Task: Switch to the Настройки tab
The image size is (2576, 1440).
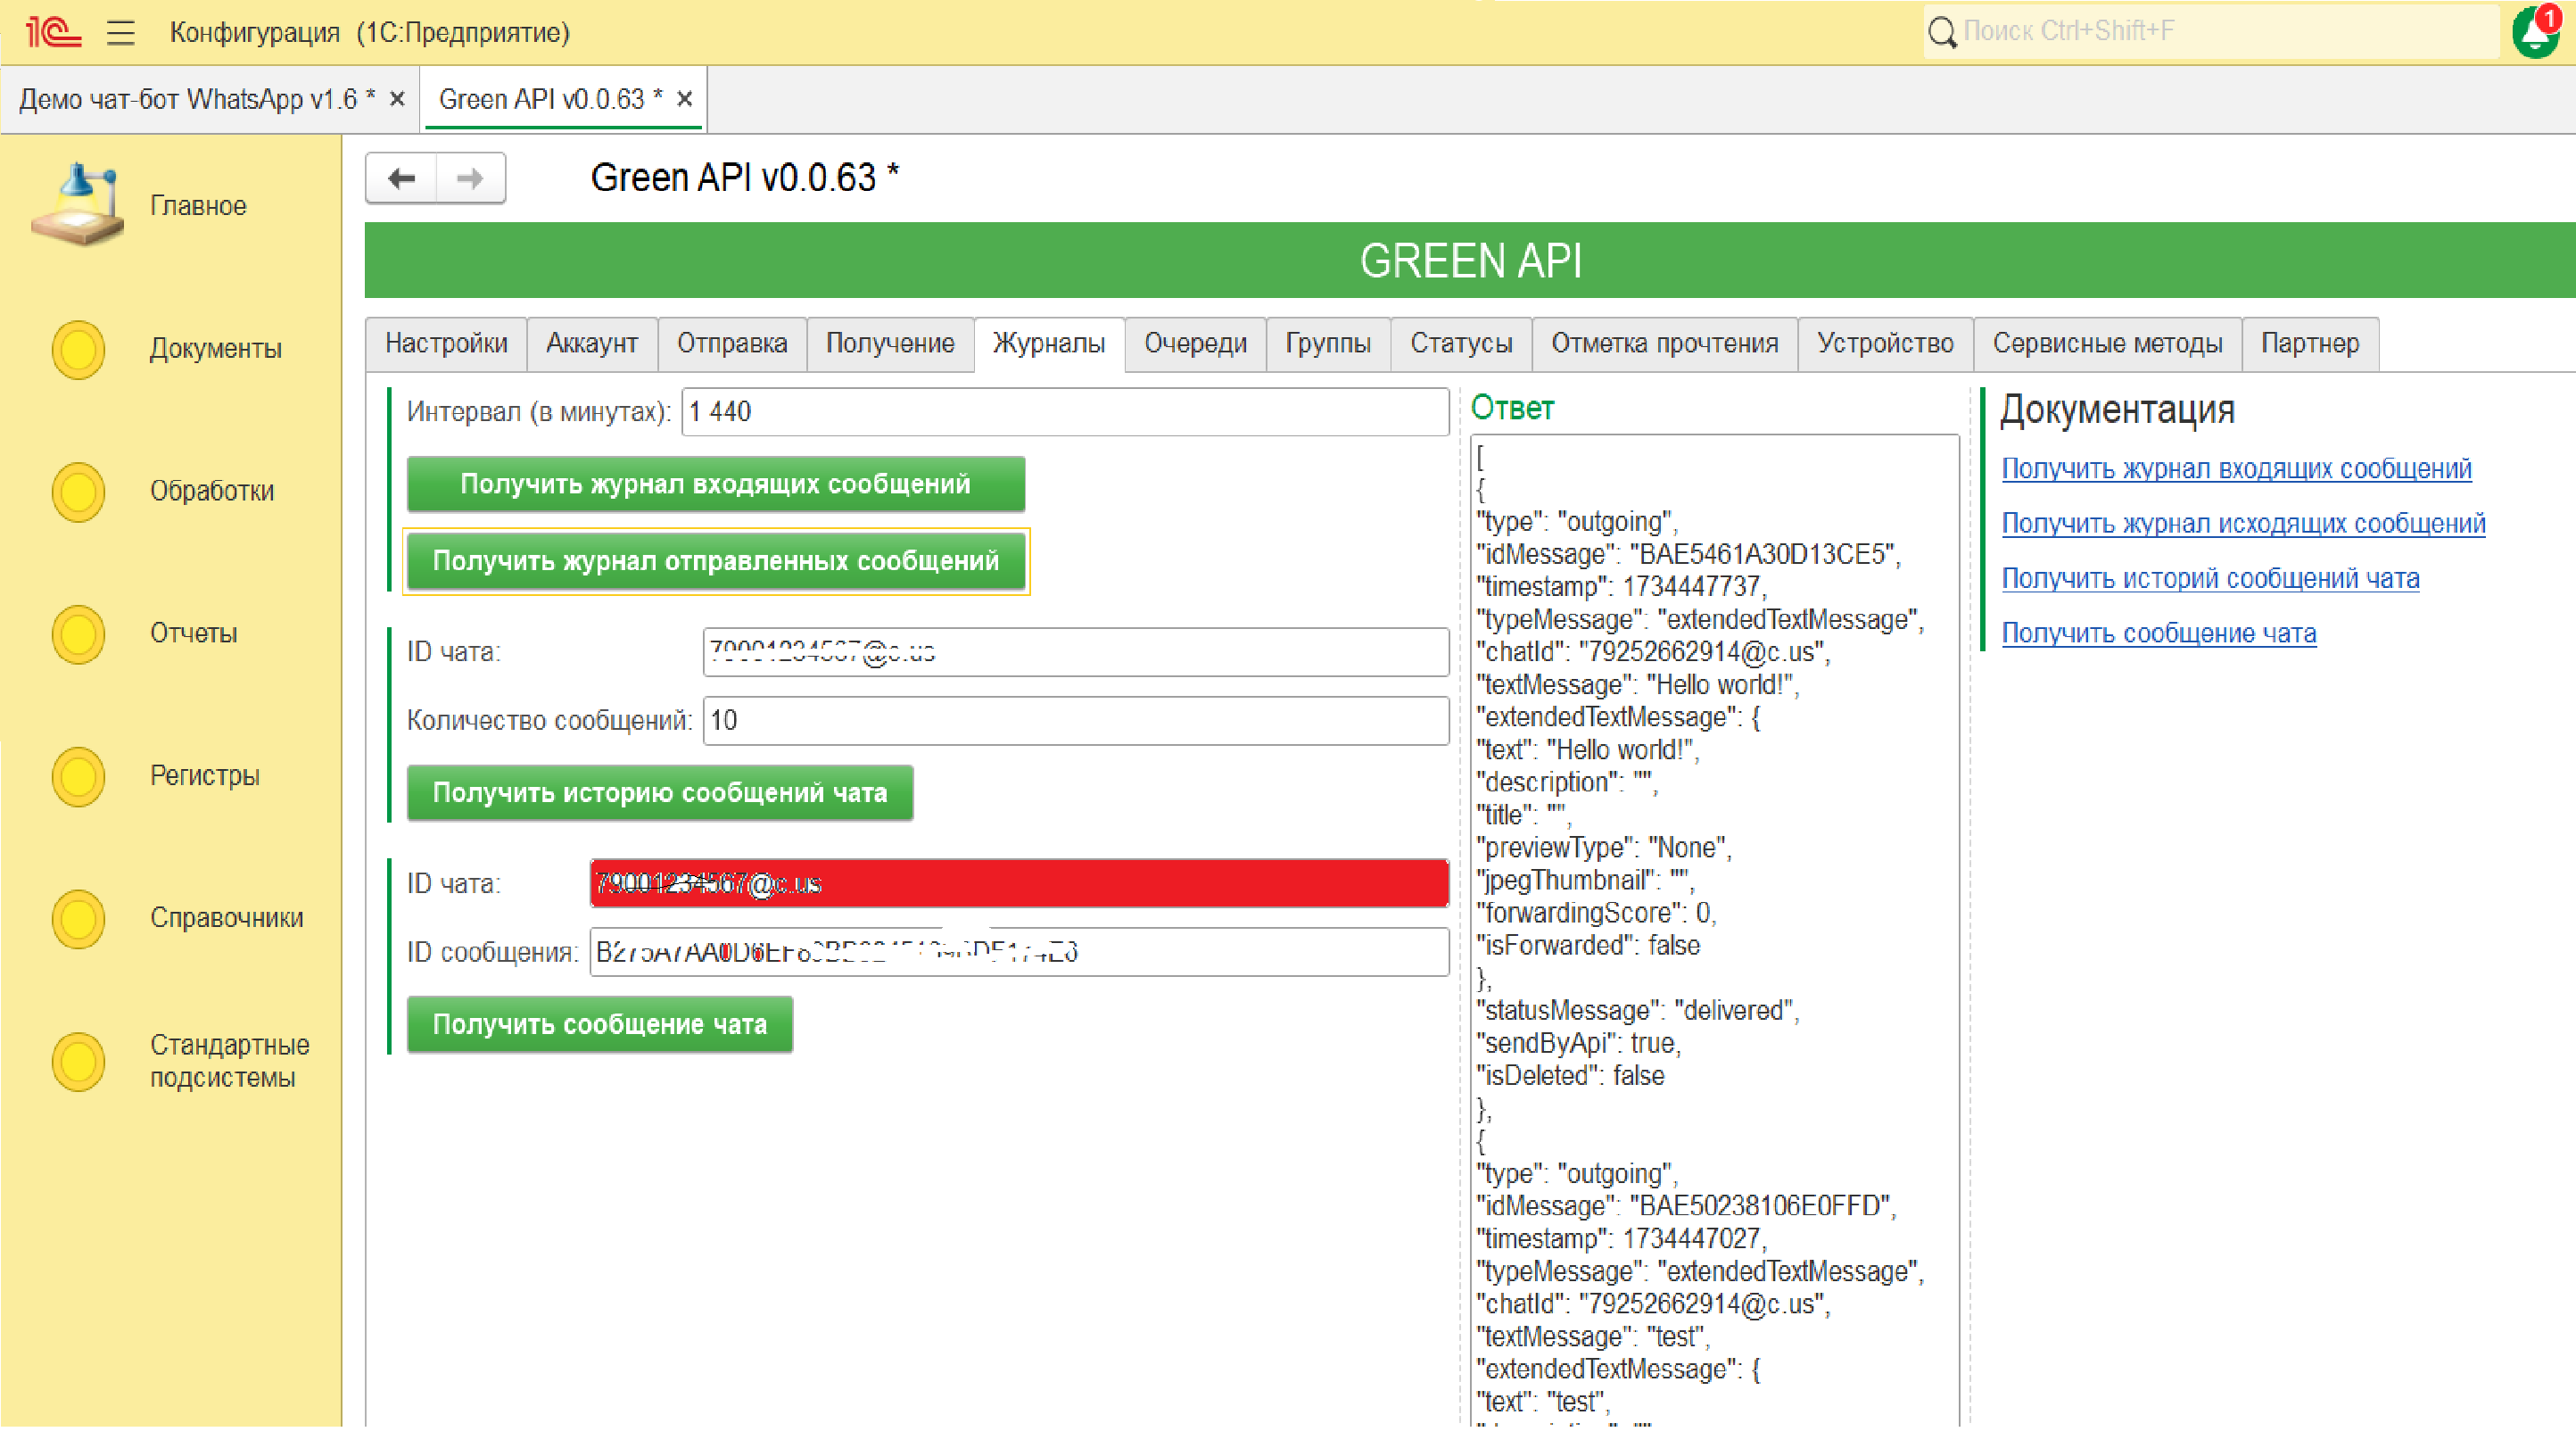Action: pyautogui.click(x=446, y=344)
